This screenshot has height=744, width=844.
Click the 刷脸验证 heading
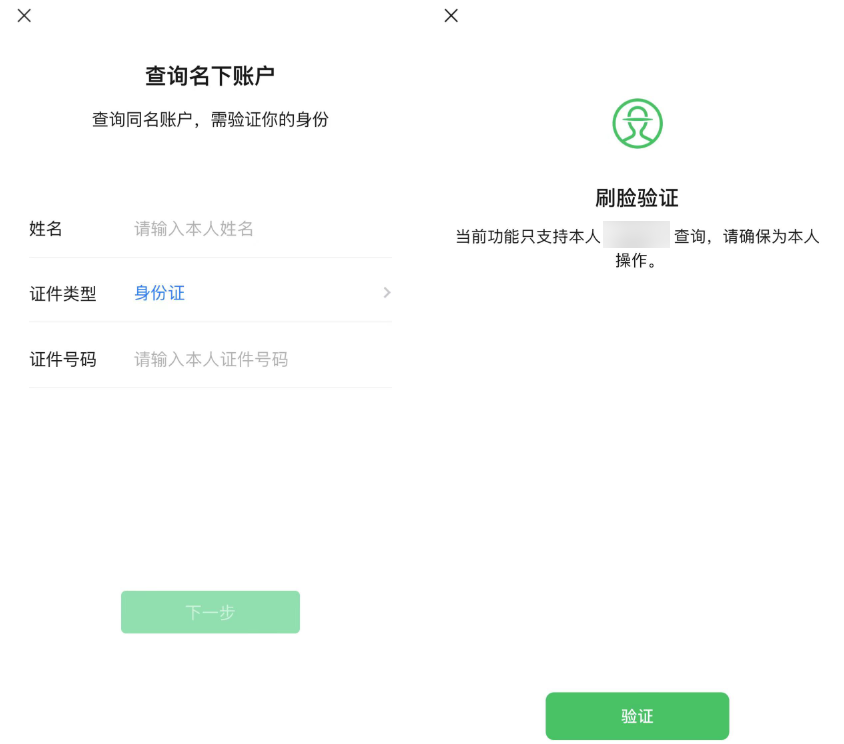[x=637, y=198]
